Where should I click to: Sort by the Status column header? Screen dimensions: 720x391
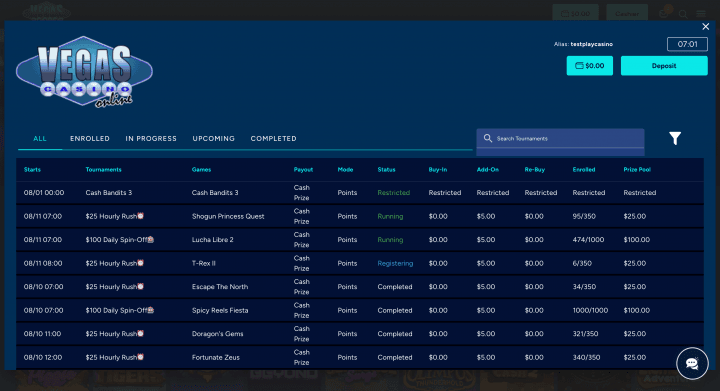pyautogui.click(x=386, y=170)
